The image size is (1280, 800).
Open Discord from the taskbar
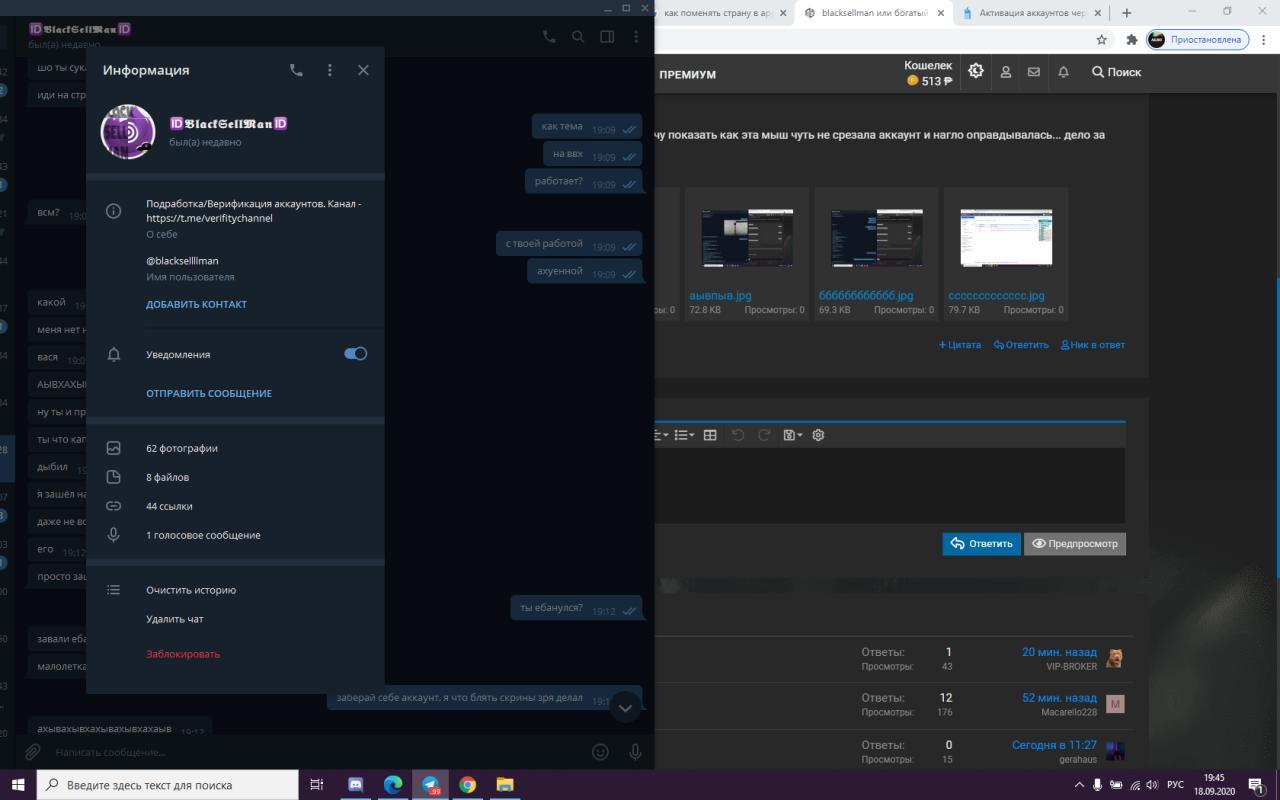click(355, 785)
